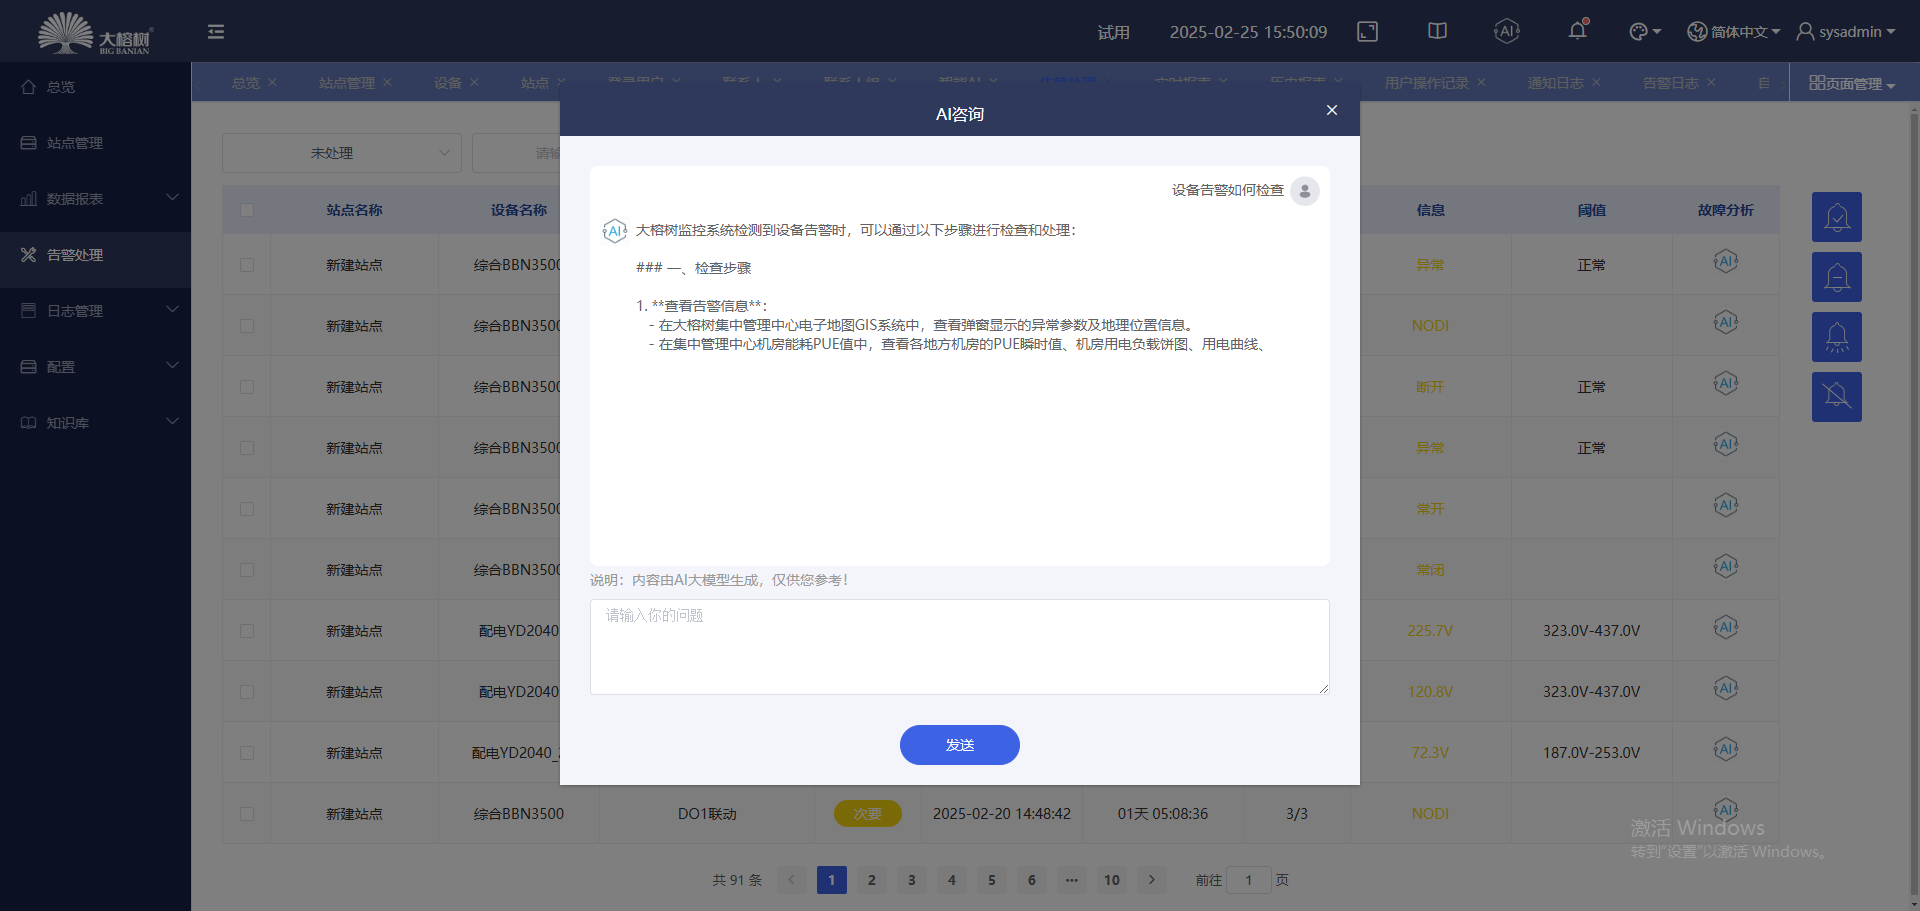Focus the 请输入你的问题 text box
This screenshot has width=1920, height=911.
[960, 647]
